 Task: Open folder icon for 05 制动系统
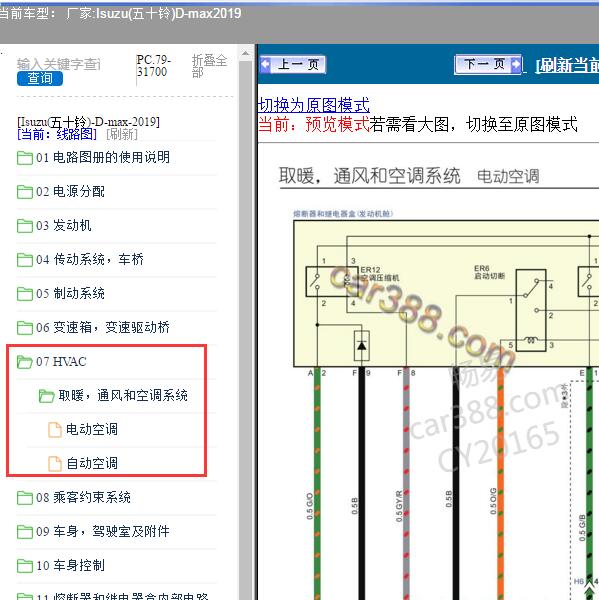click(x=25, y=294)
